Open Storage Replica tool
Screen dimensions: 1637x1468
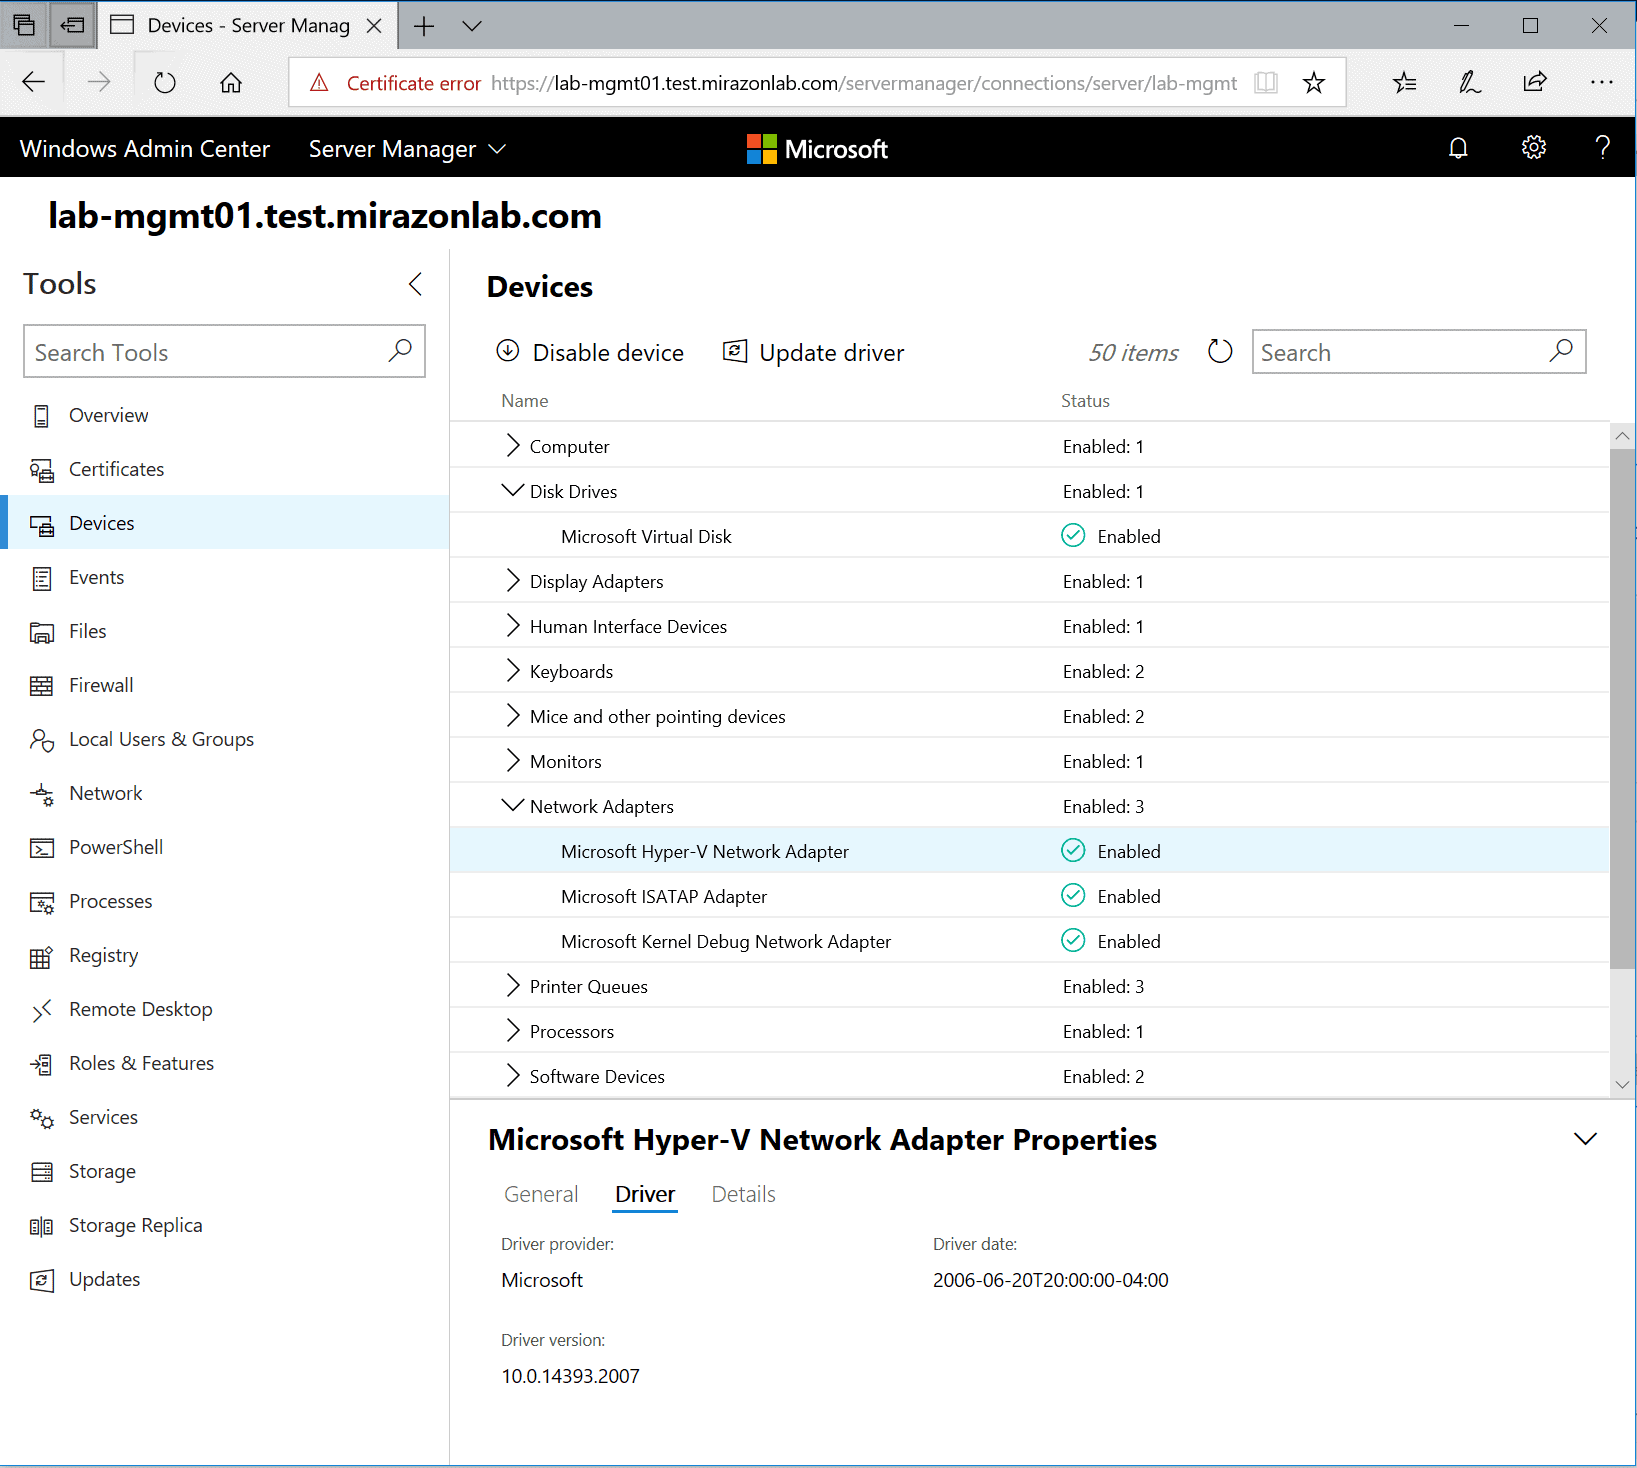point(135,1225)
